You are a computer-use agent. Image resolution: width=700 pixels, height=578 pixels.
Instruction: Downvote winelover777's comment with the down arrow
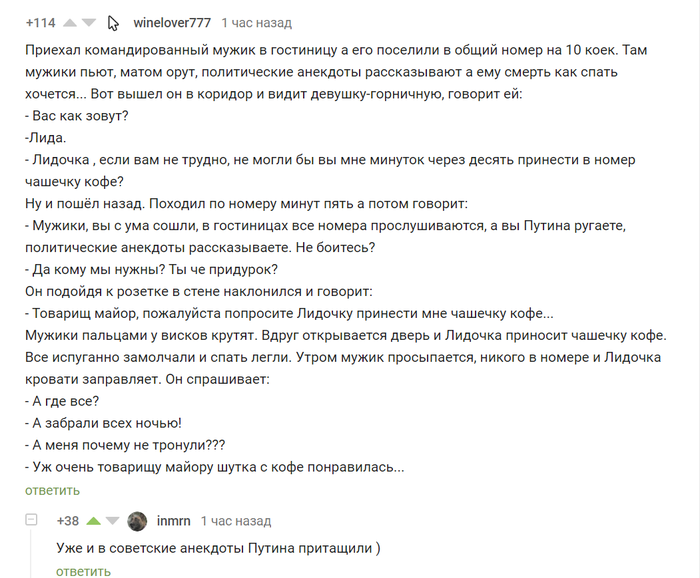[x=89, y=22]
